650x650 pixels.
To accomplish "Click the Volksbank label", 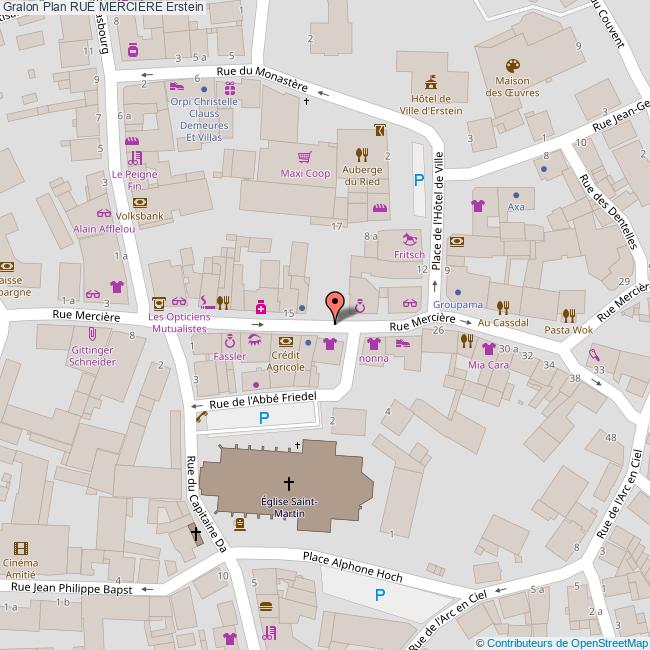I will coord(140,215).
